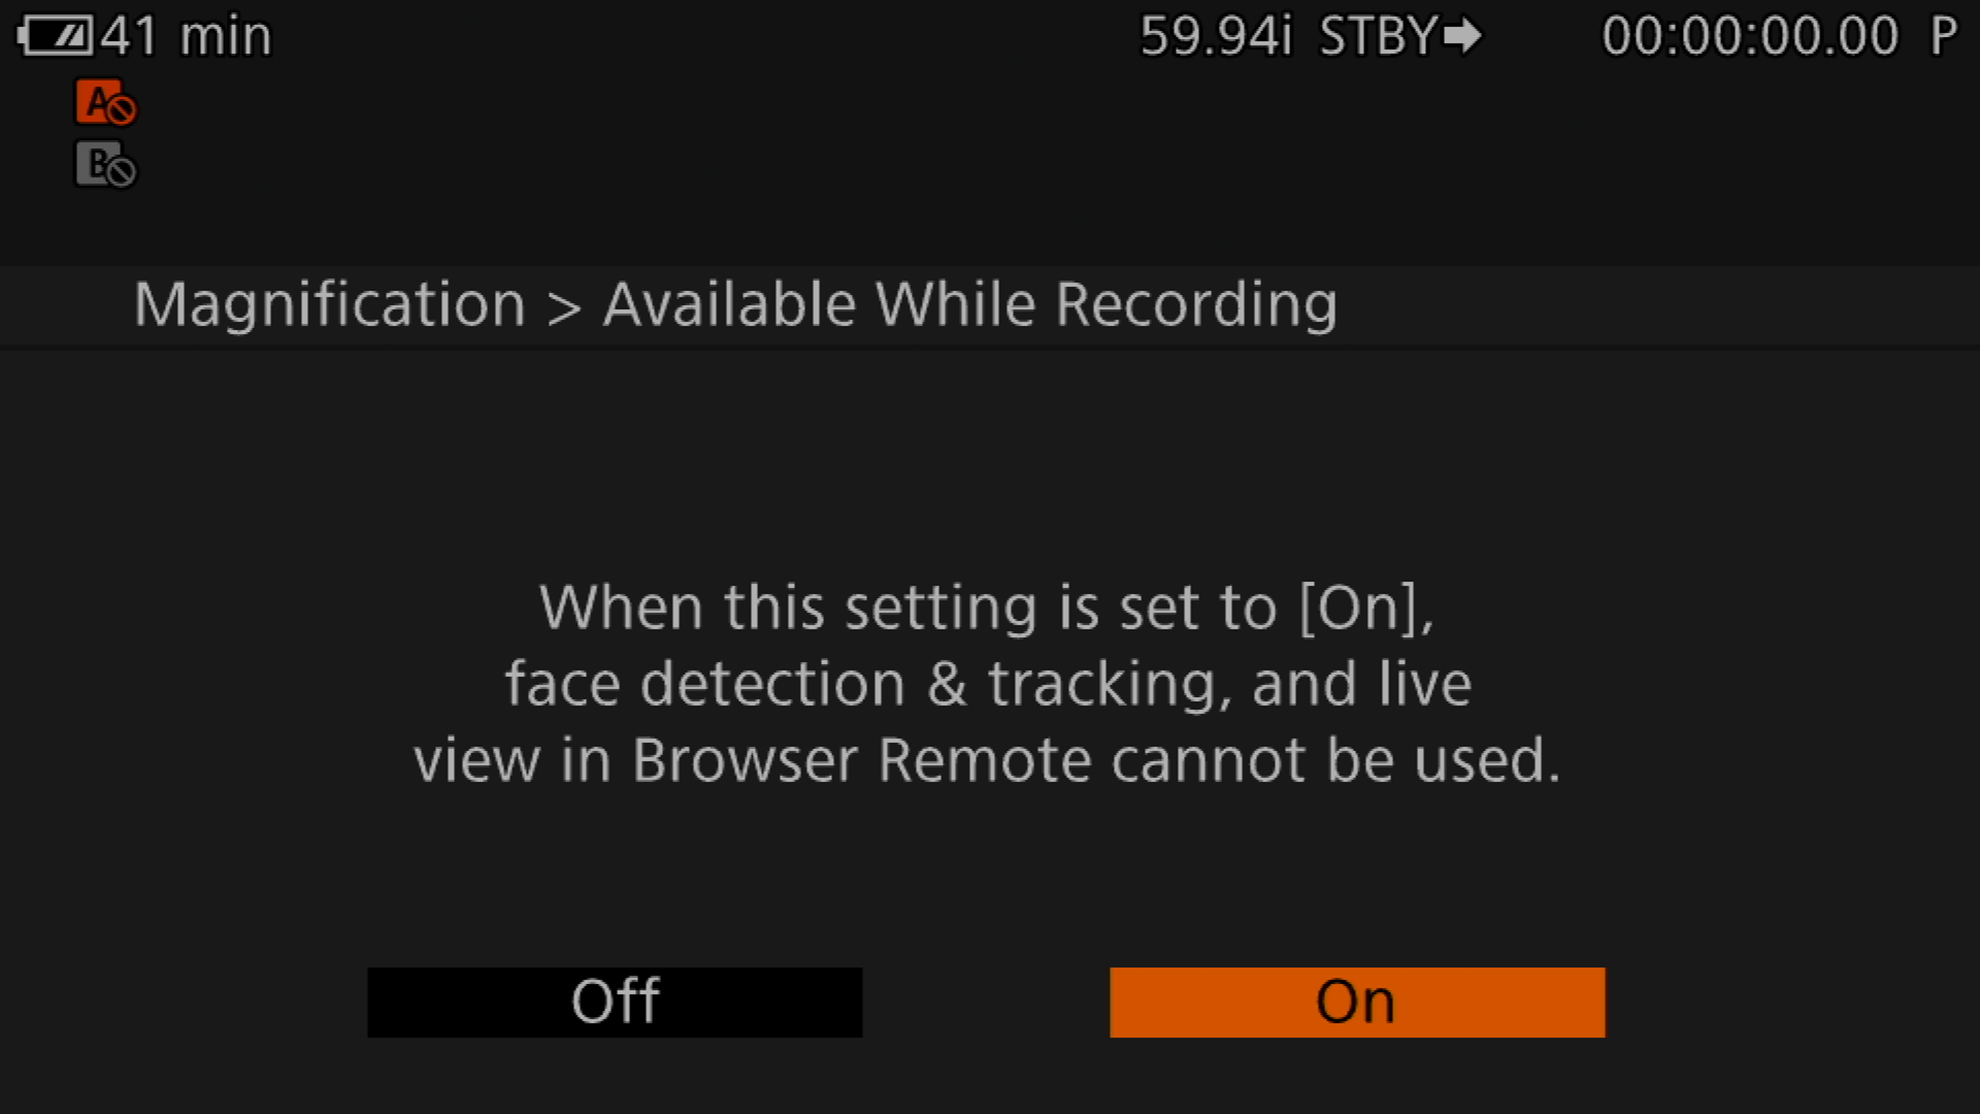Click the 'cannot be used.' text
This screenshot has height=1114, width=1980.
click(x=1335, y=760)
